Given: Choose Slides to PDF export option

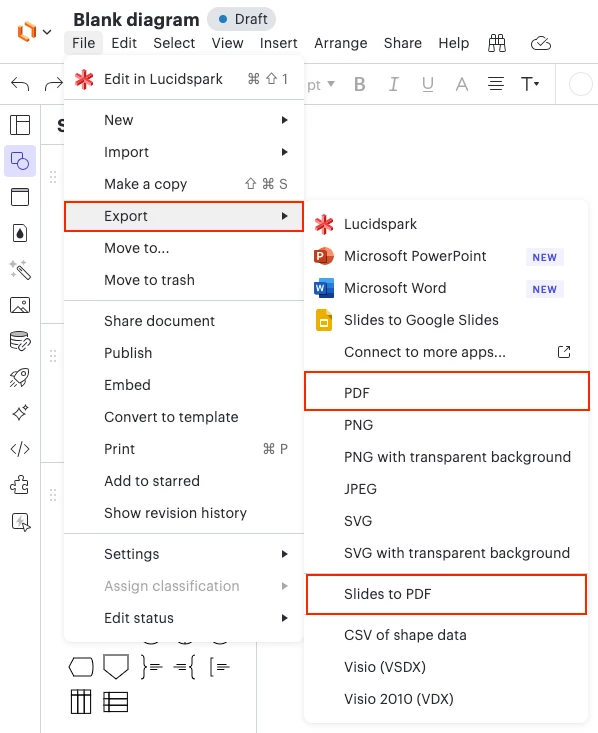Looking at the screenshot, I should (x=447, y=594).
